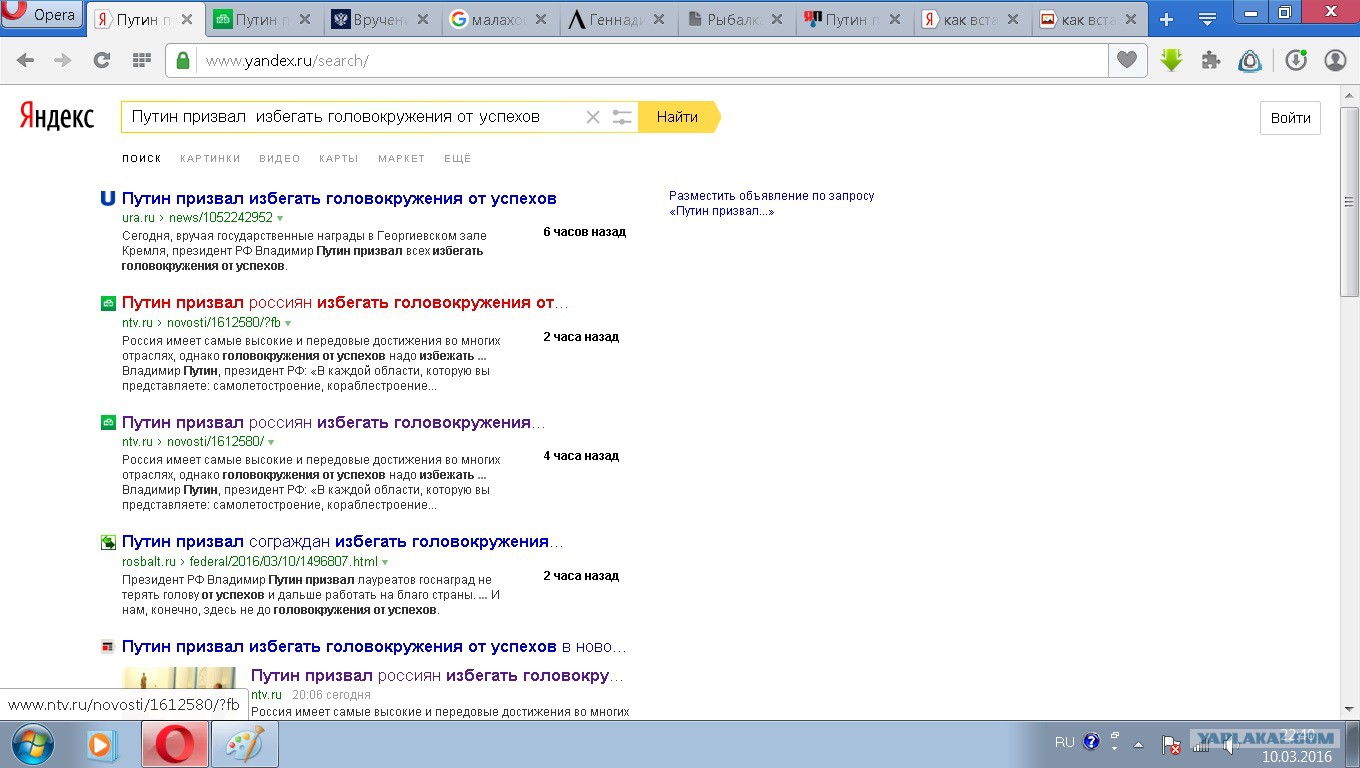Close the Google 'малахо' tab
The height and width of the screenshot is (768, 1360).
540,19
